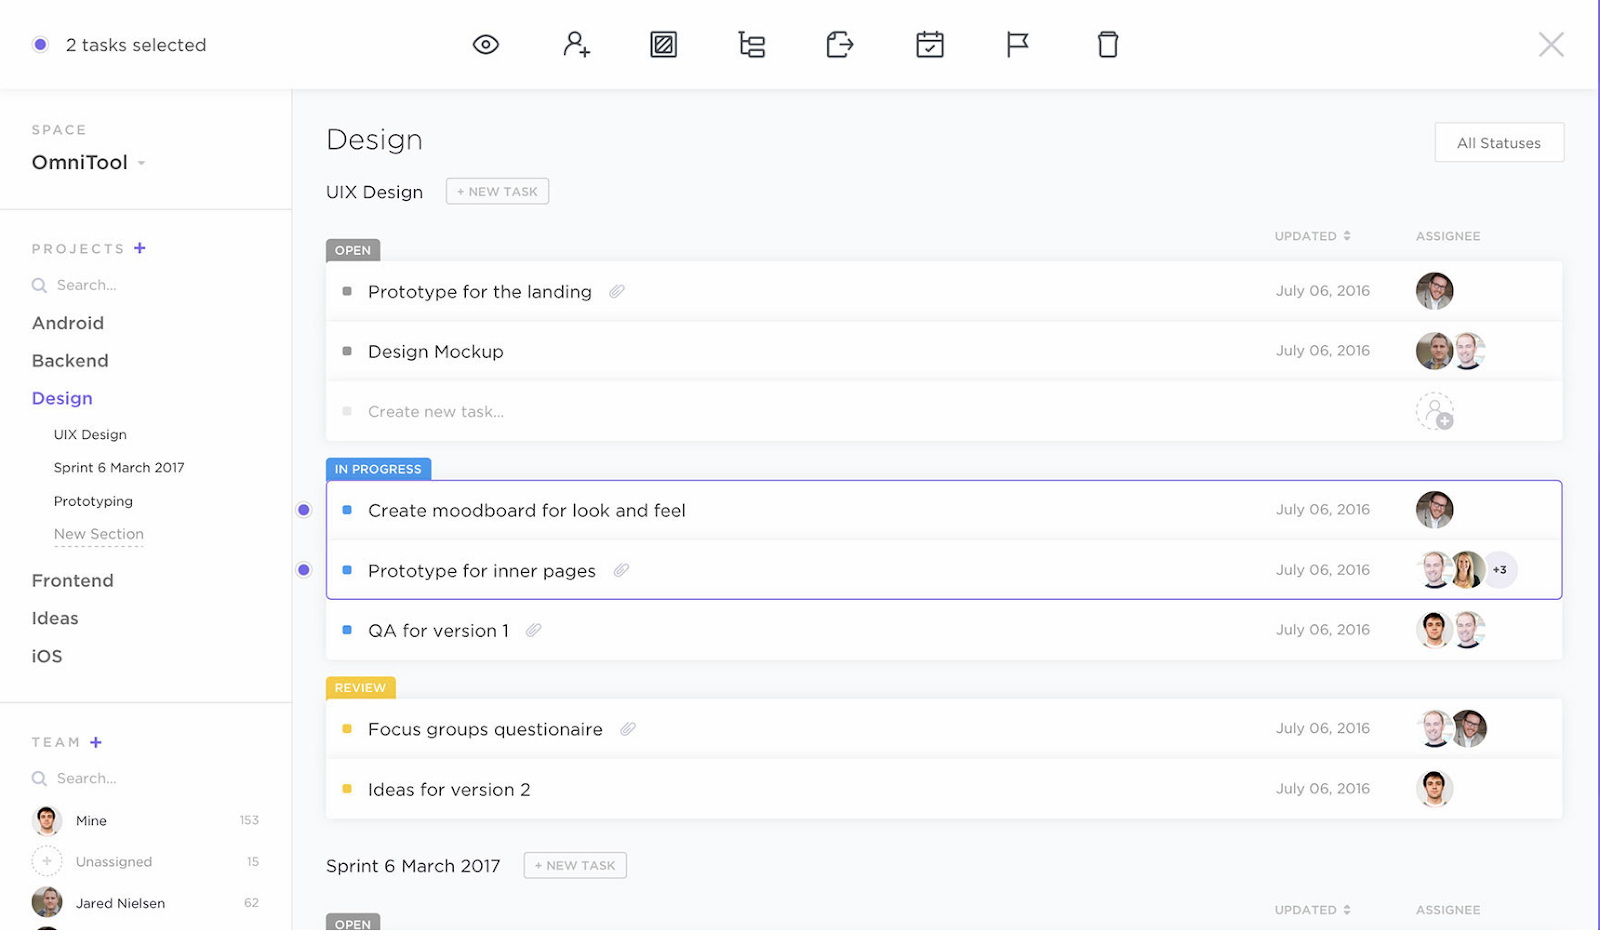Sort Sprint 6 March 2017 tasks by Updated
Image resolution: width=1600 pixels, height=945 pixels.
coord(1312,910)
